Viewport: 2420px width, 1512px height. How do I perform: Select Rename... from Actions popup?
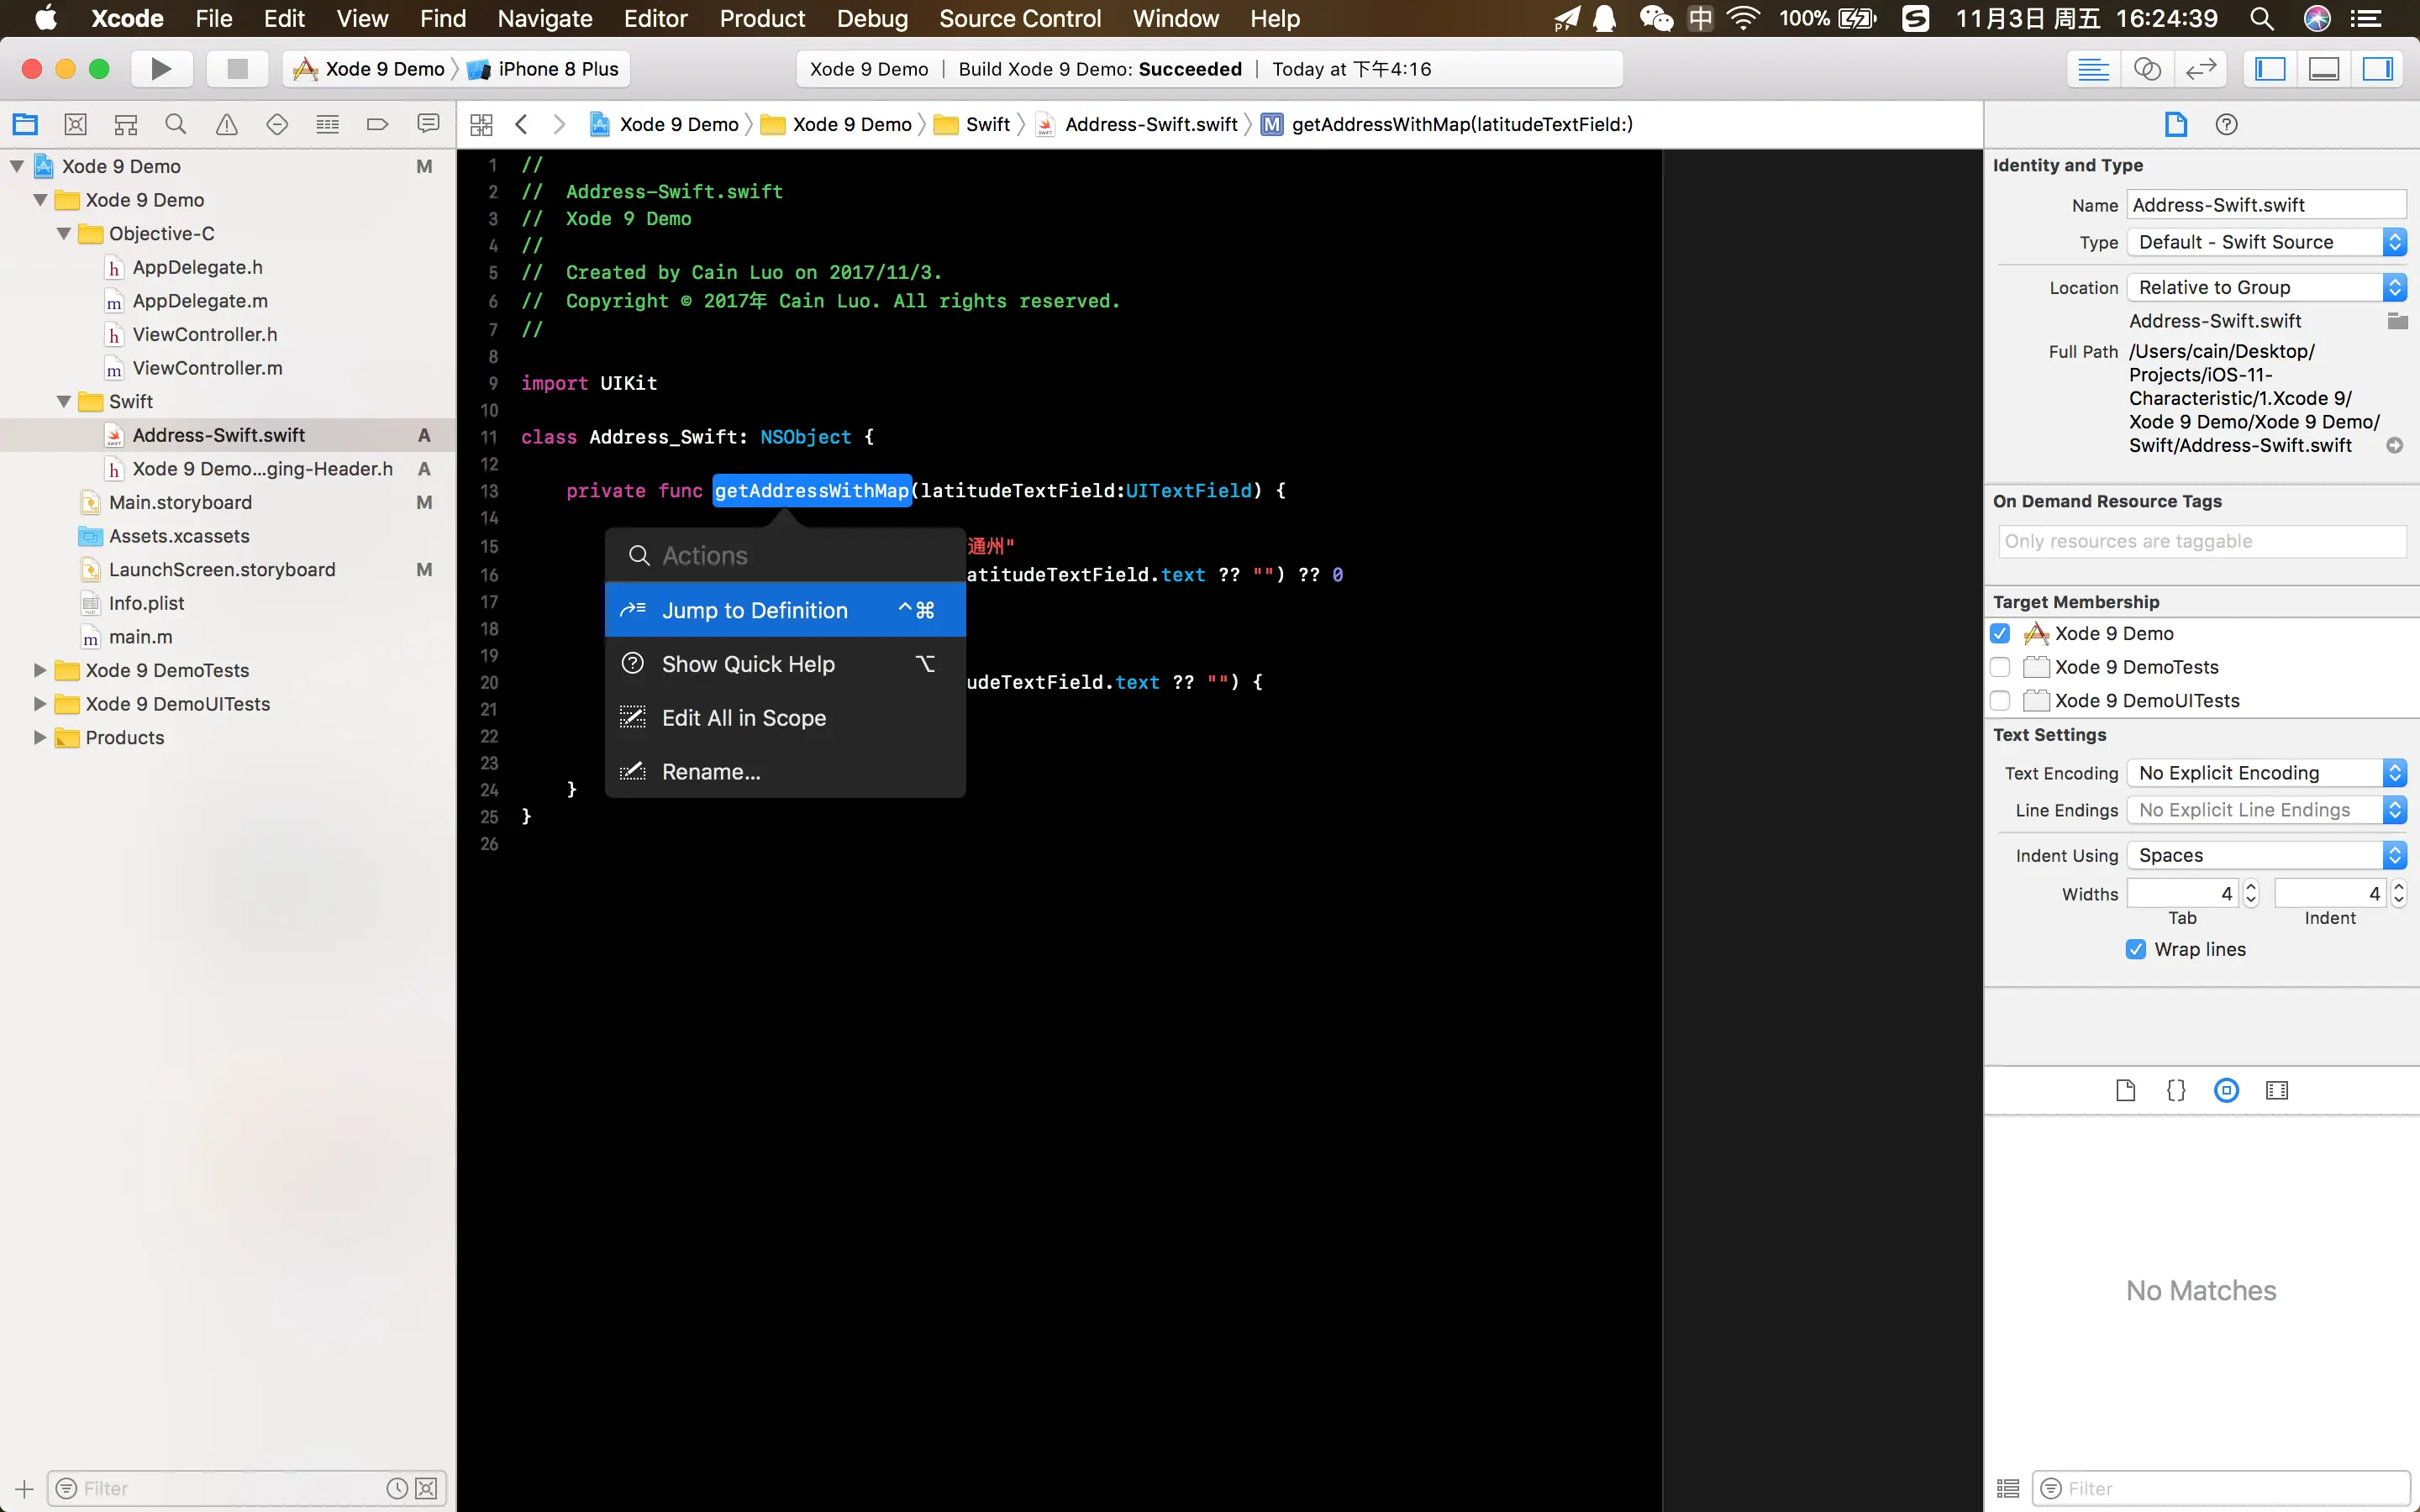tap(711, 772)
